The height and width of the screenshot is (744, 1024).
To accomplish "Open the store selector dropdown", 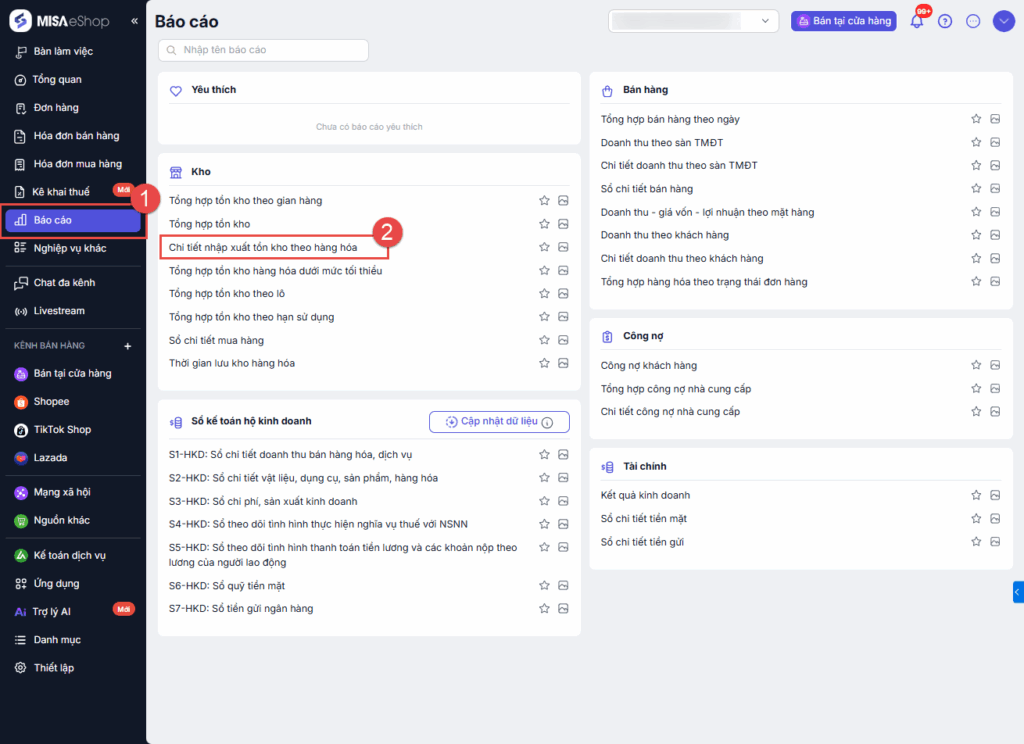I will pos(693,21).
